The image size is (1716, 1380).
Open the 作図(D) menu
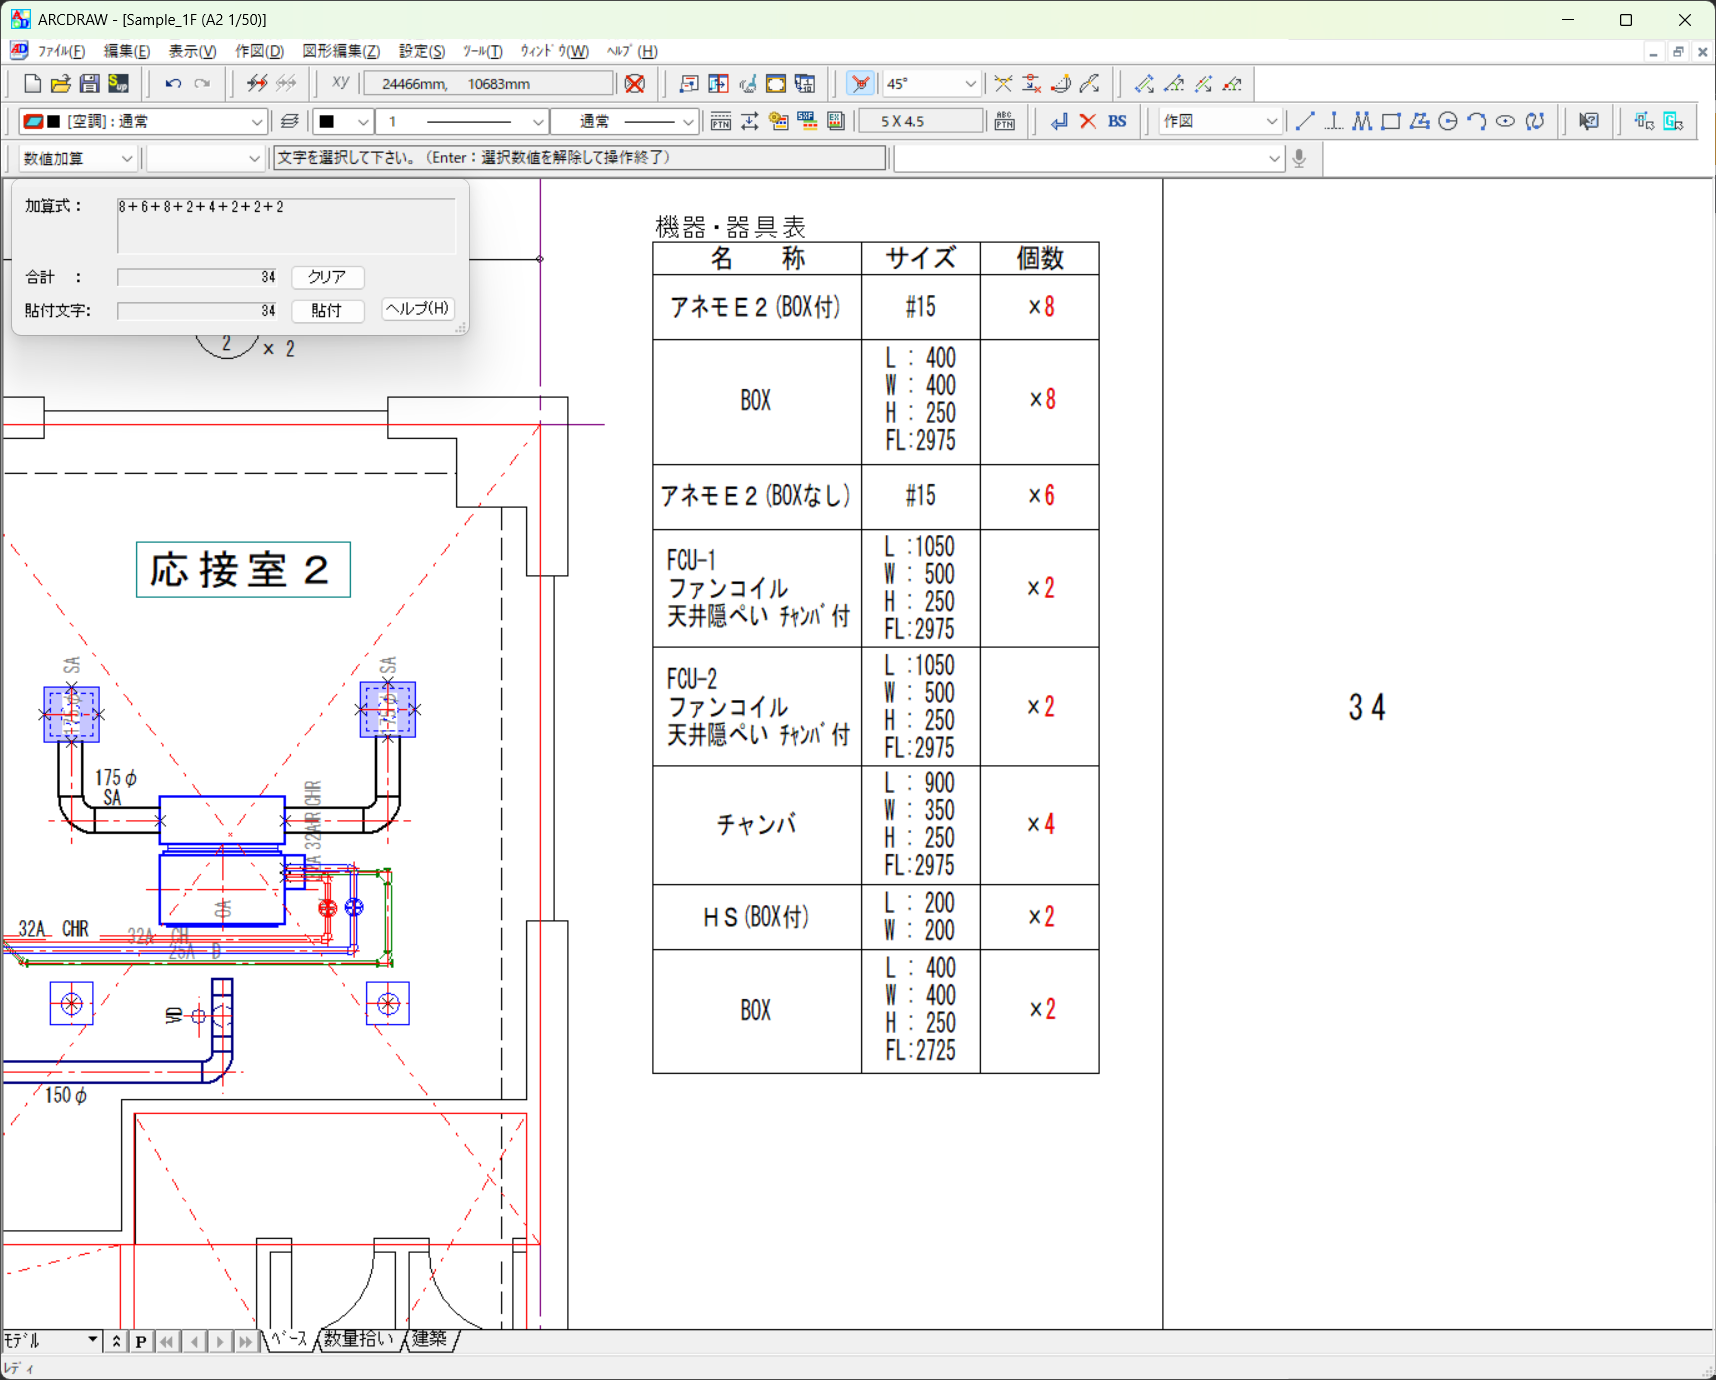(x=259, y=51)
